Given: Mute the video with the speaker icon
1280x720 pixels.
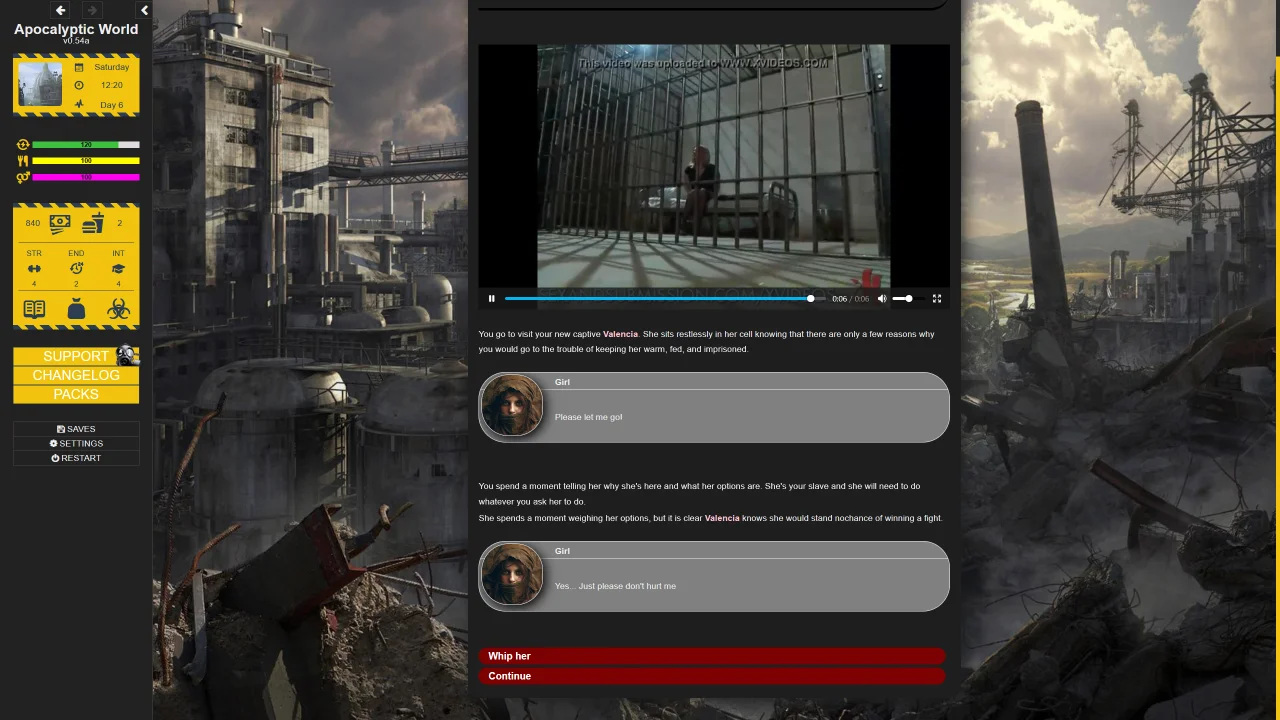Looking at the screenshot, I should [x=882, y=298].
